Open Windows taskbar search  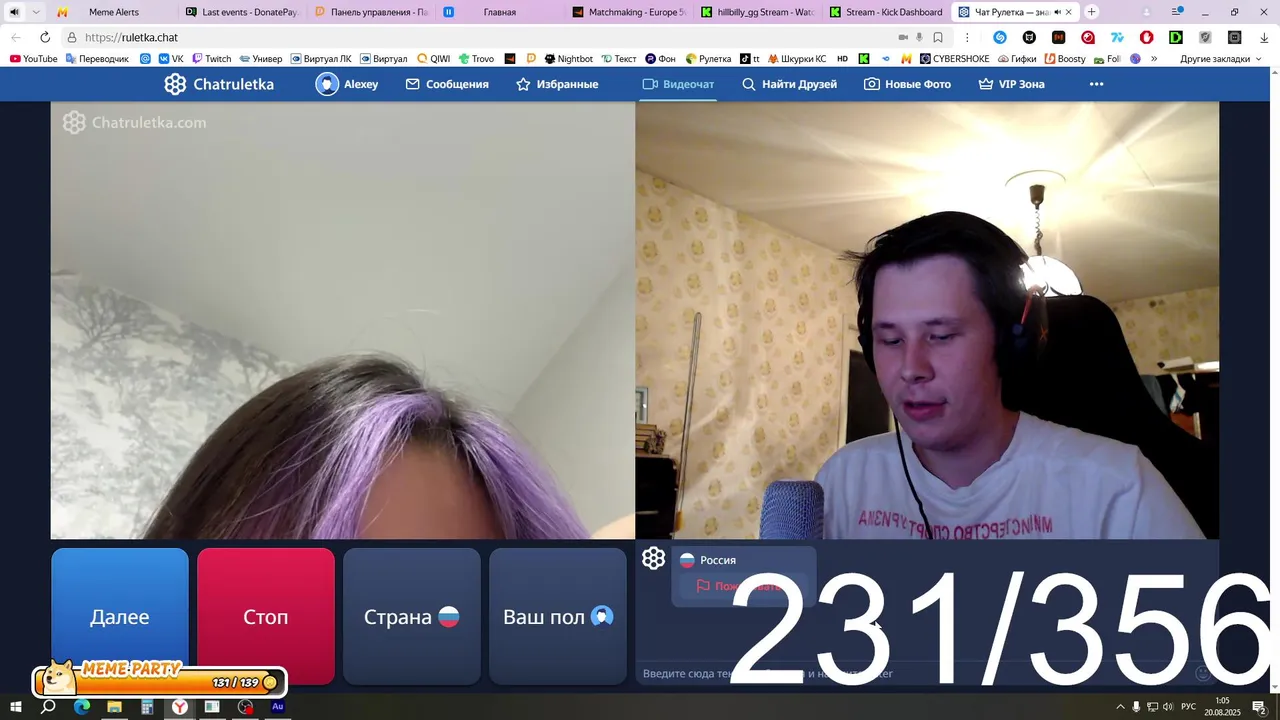tap(48, 707)
